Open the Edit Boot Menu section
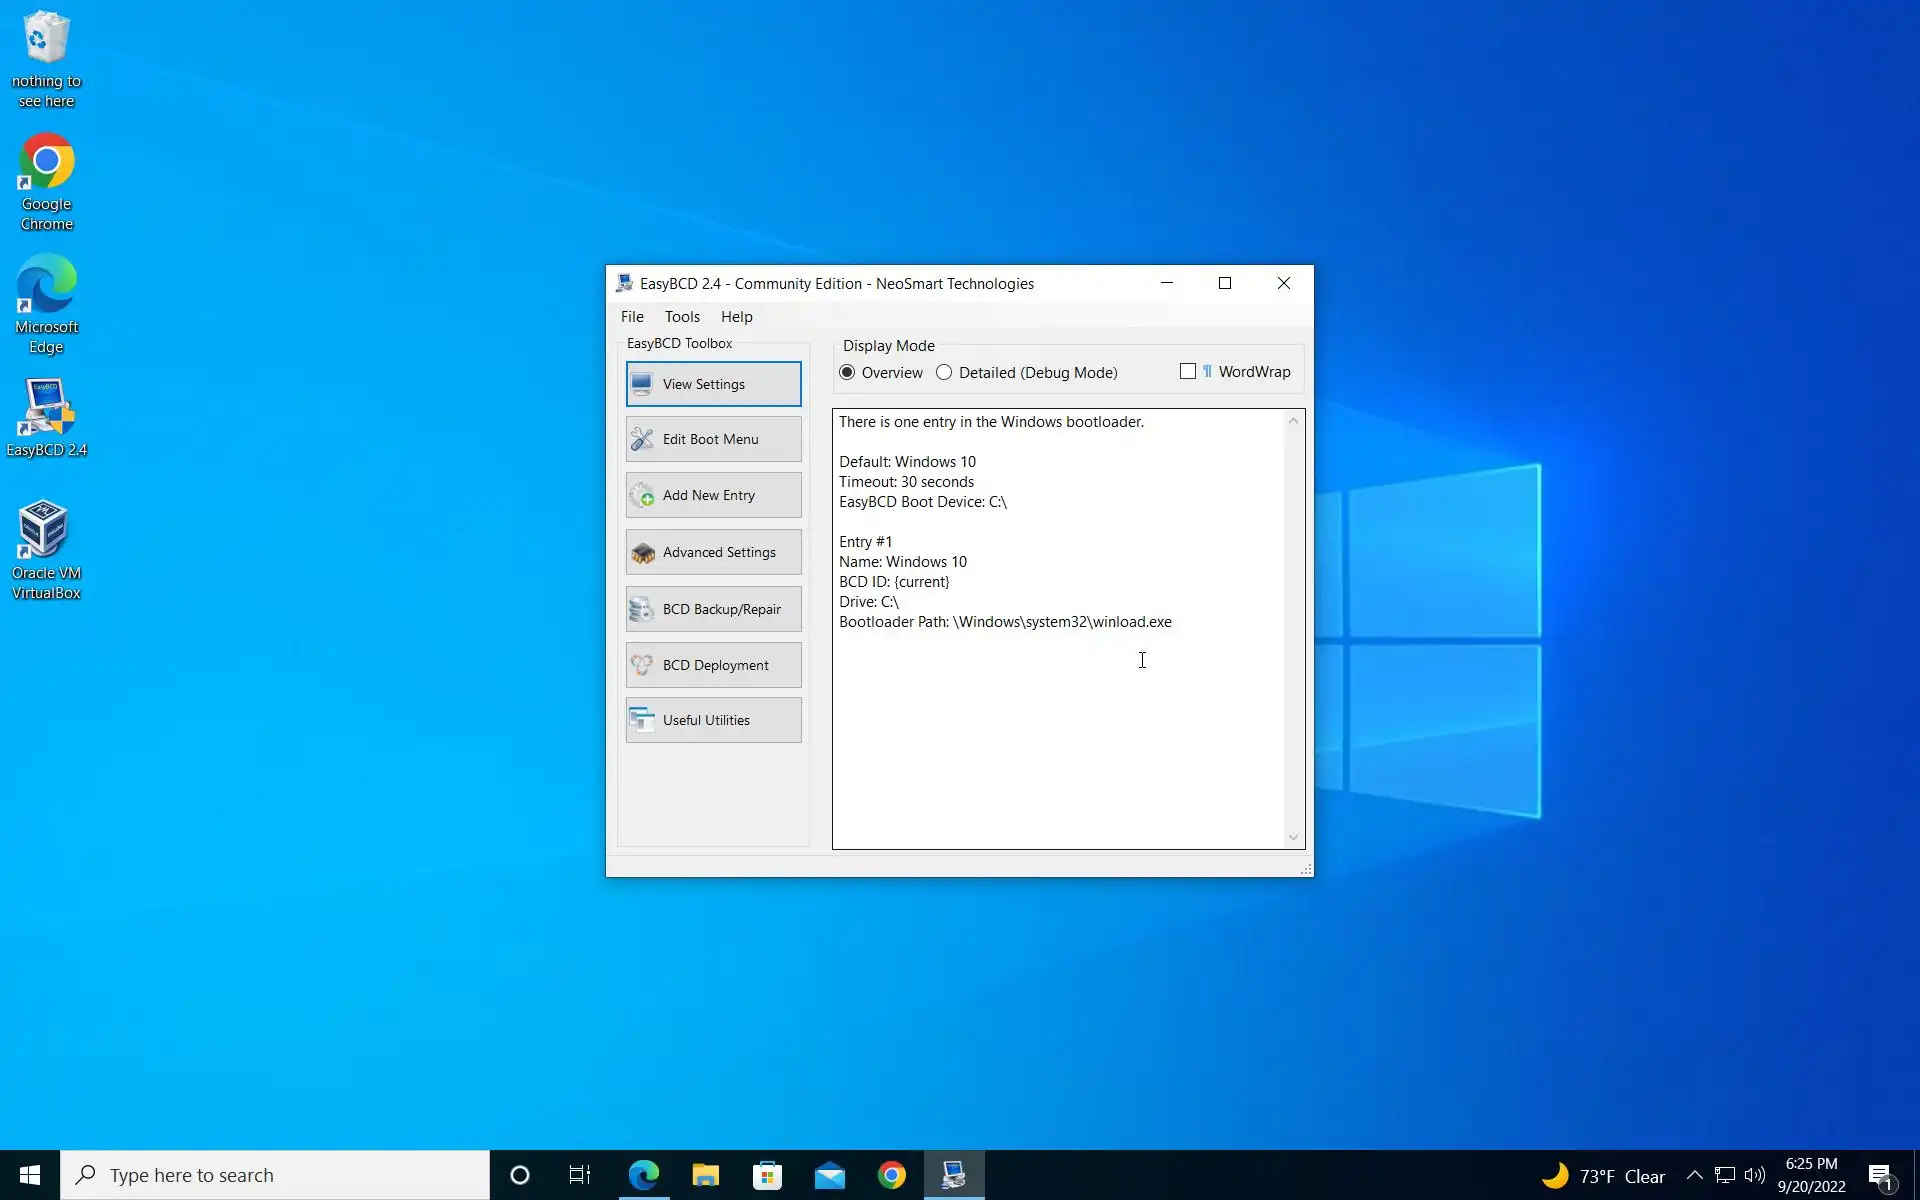This screenshot has width=1920, height=1200. [713, 439]
